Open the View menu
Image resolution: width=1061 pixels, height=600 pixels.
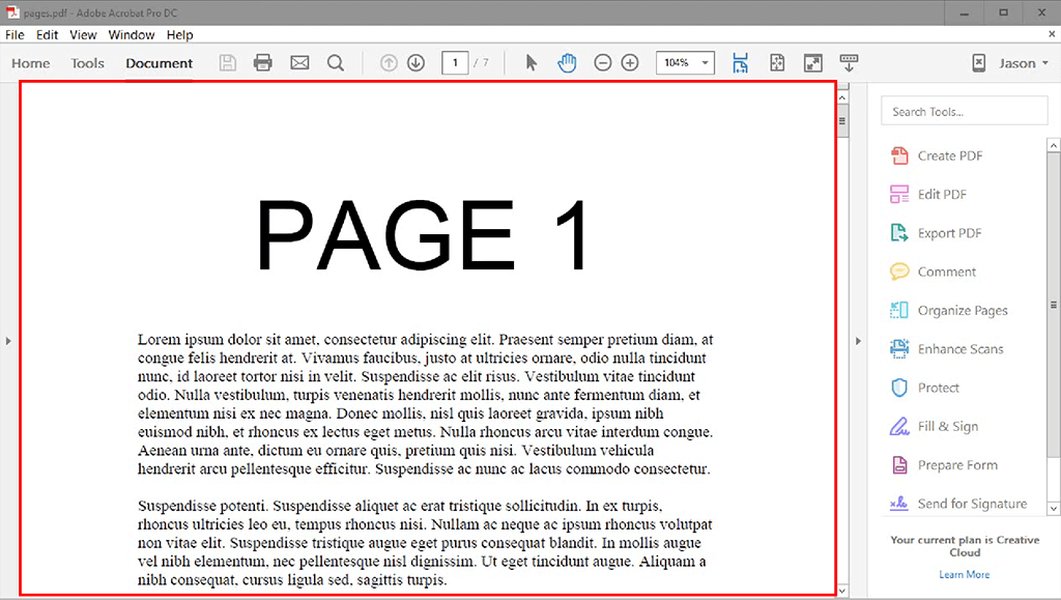click(x=83, y=34)
